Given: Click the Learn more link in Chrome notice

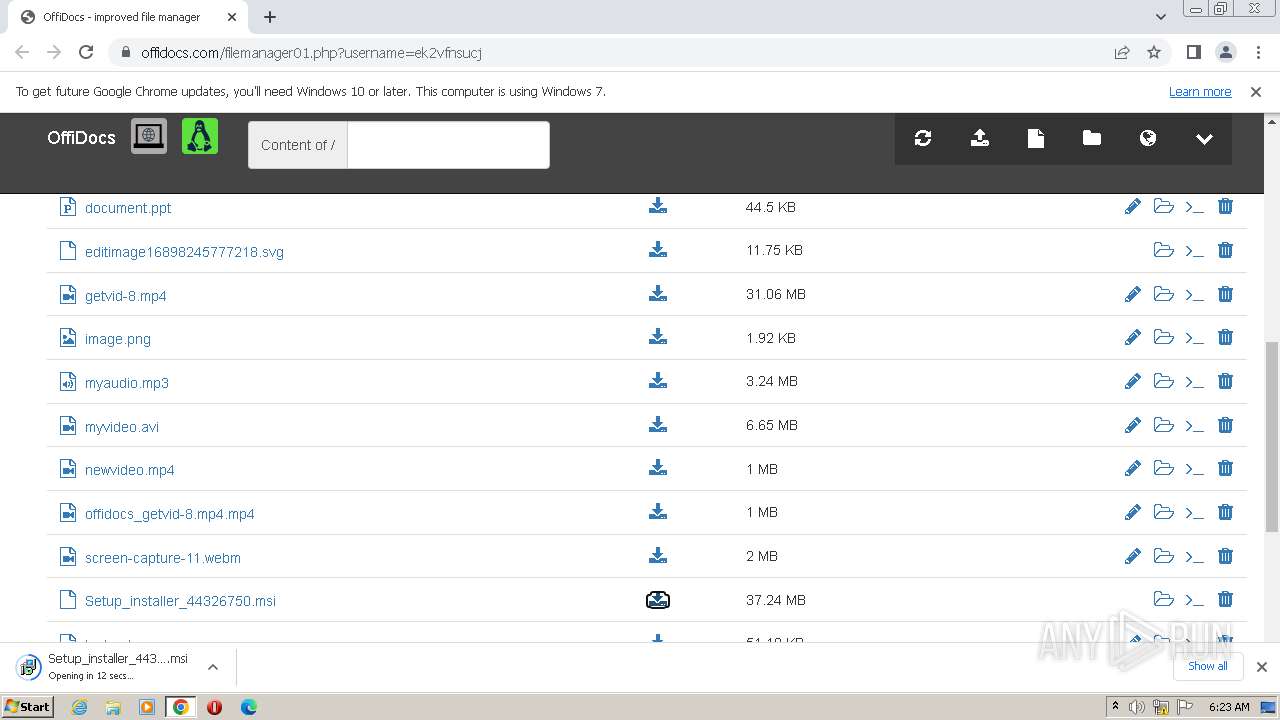Looking at the screenshot, I should click(1200, 91).
